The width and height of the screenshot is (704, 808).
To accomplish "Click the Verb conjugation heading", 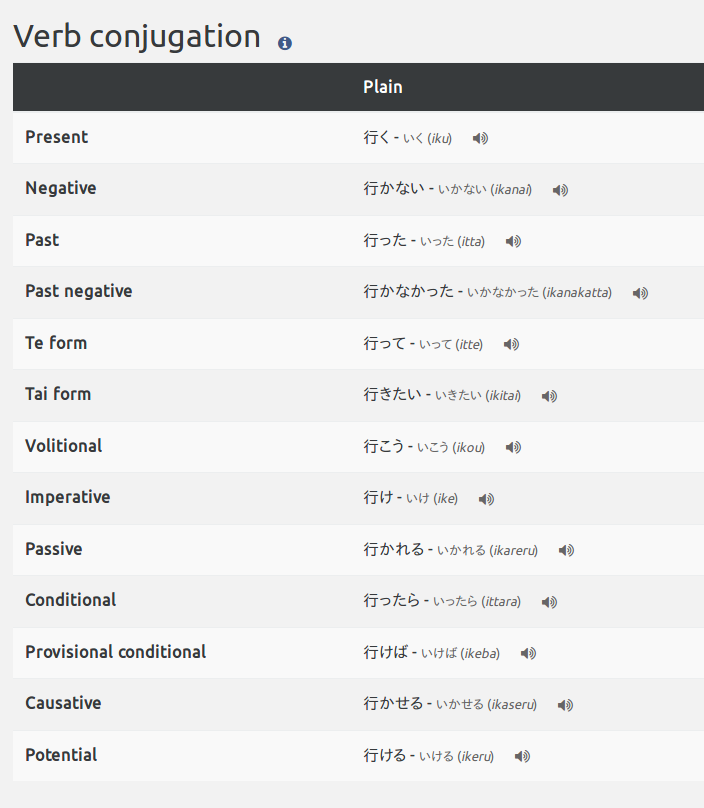I will [137, 37].
